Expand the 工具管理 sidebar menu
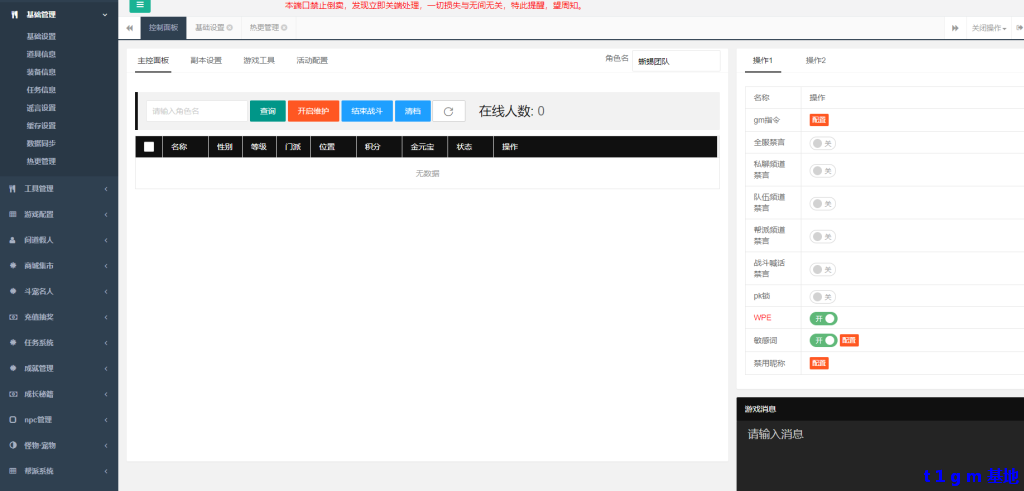This screenshot has width=1024, height=491. tap(58, 188)
